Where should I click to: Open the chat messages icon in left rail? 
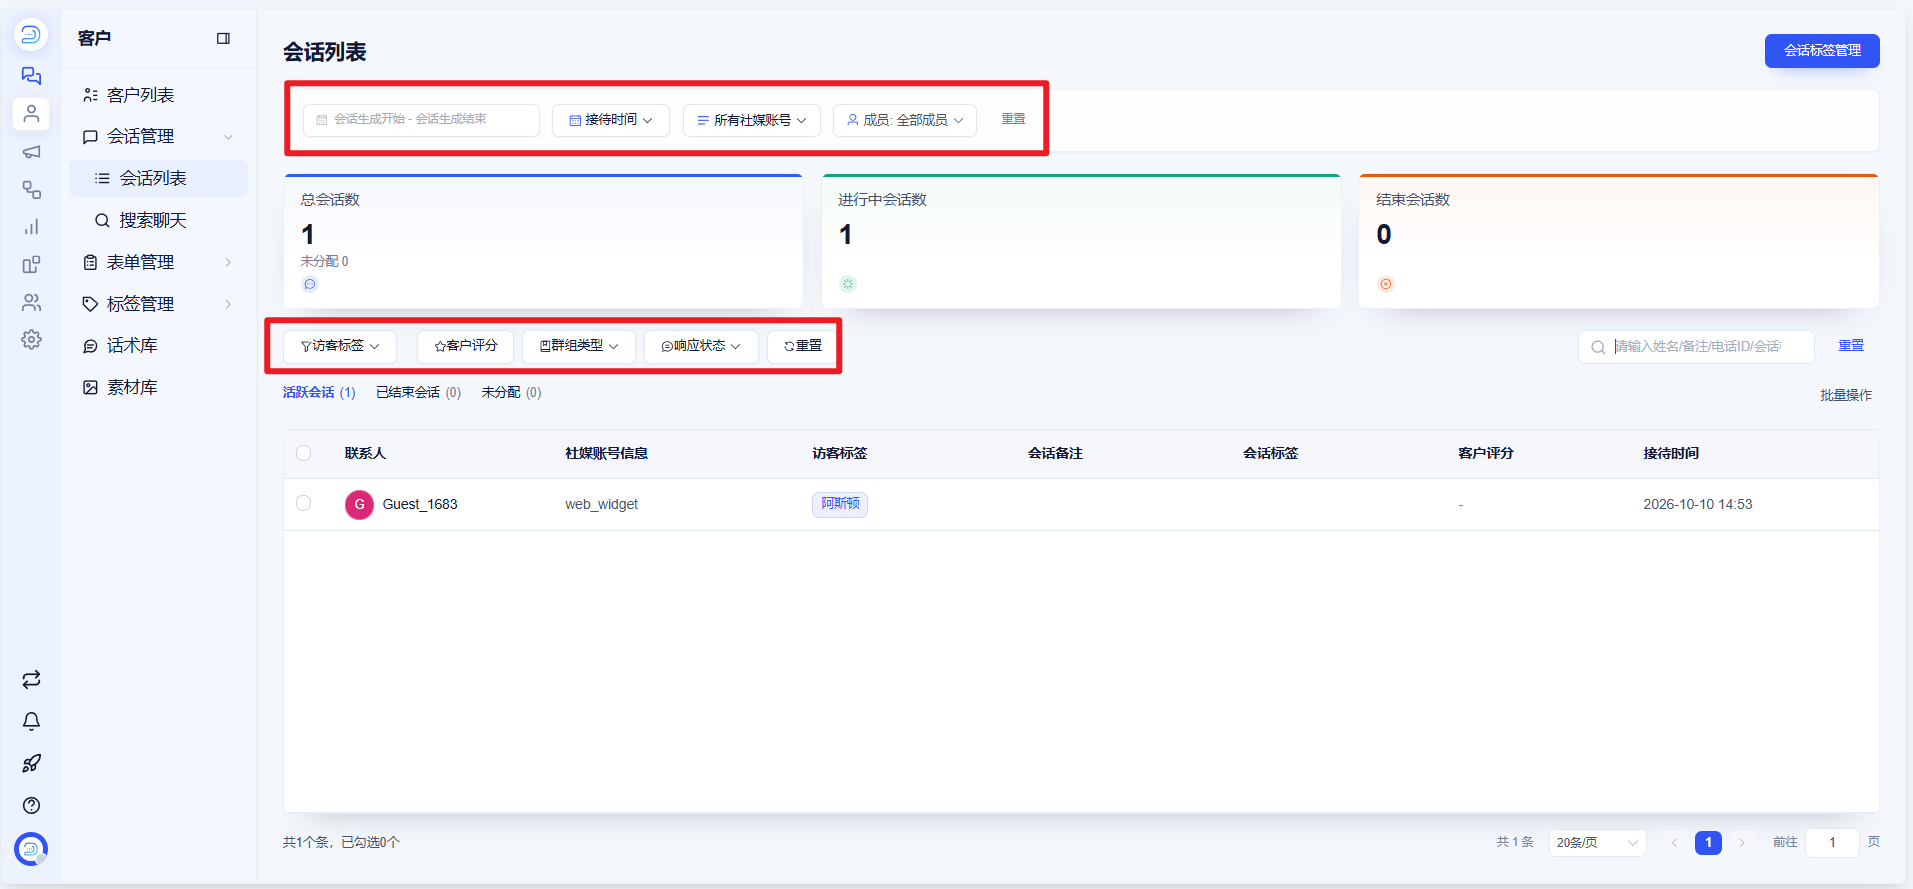(31, 76)
